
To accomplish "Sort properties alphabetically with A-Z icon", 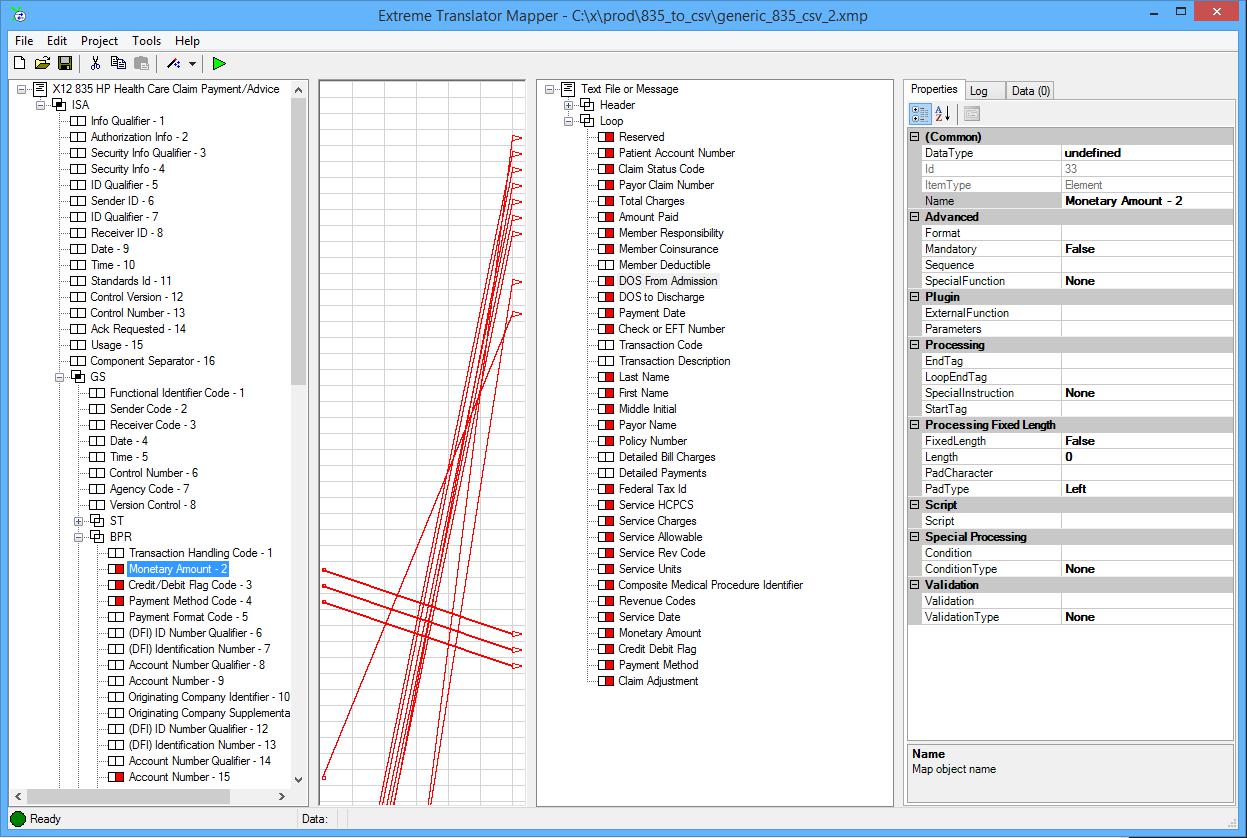I will coord(944,114).
